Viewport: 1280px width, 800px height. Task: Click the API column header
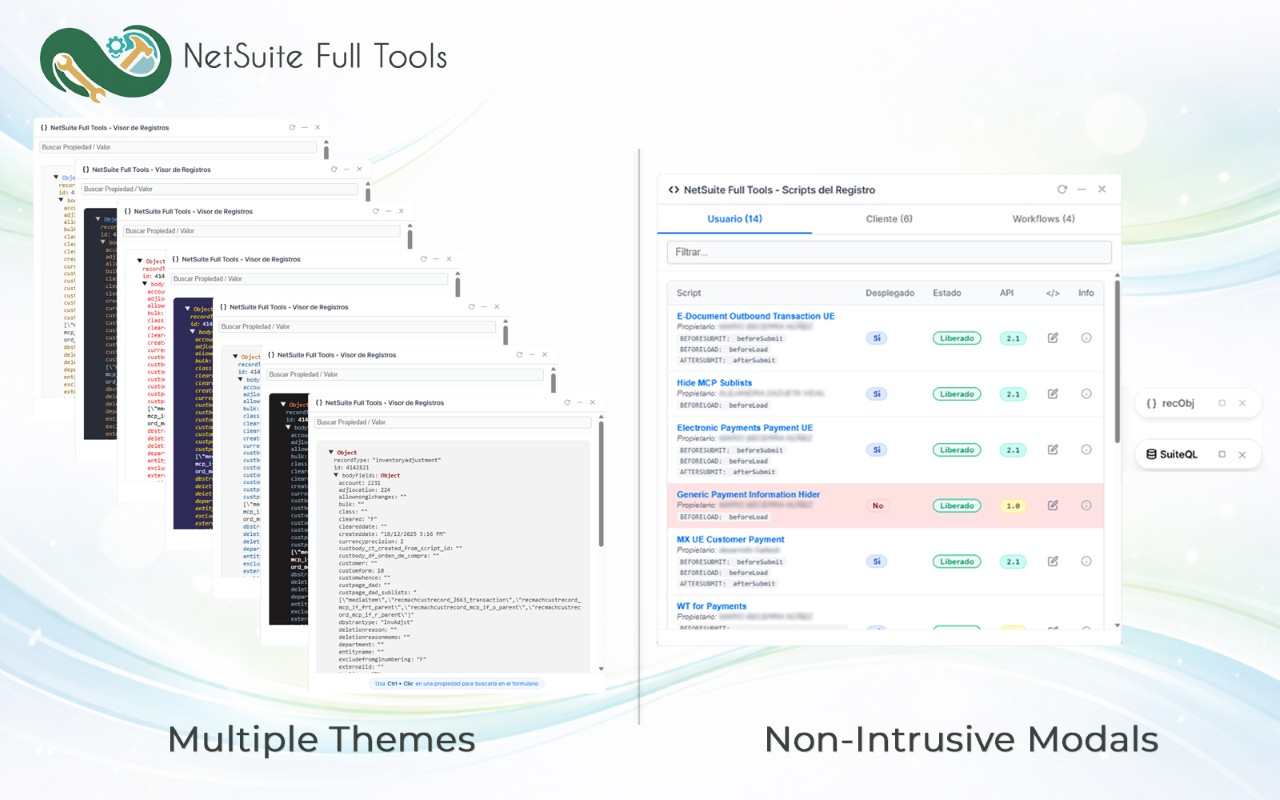pos(1006,293)
